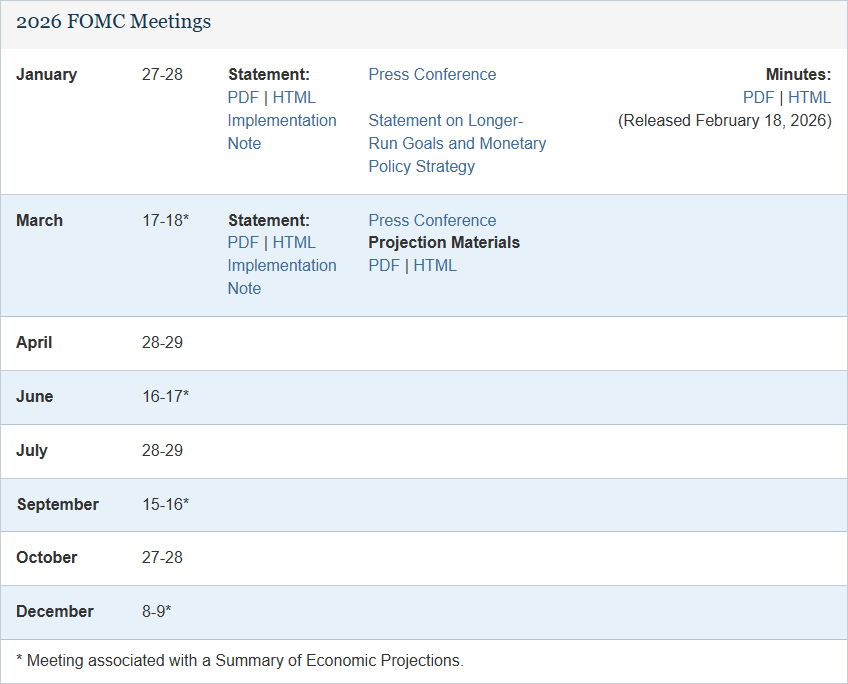The image size is (848, 684).
Task: Click the 'March' month label
Action: pos(39,221)
